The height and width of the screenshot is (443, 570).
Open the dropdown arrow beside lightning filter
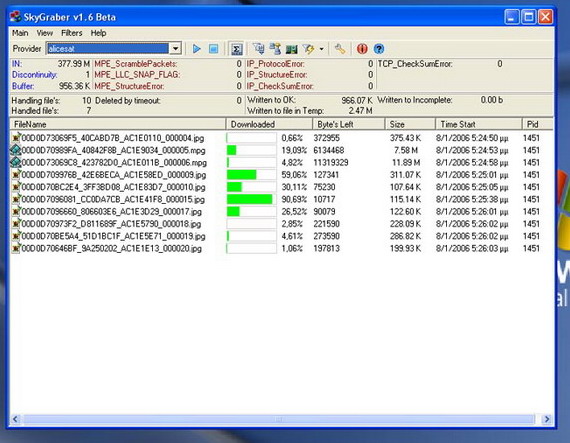pos(321,49)
